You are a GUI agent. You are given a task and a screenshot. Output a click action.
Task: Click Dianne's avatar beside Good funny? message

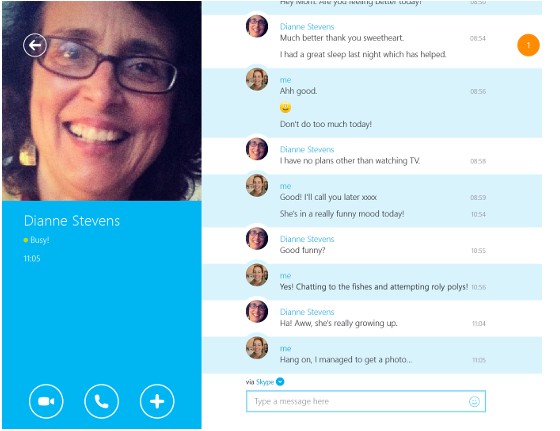[x=257, y=239]
